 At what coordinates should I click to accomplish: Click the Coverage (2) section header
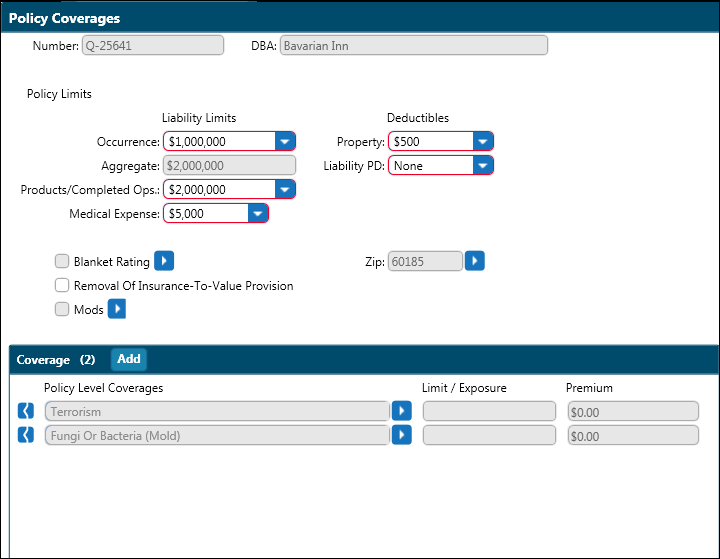point(55,359)
